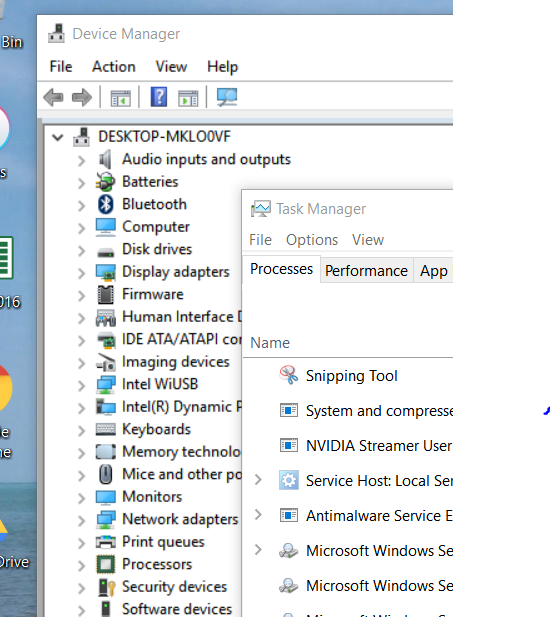Click the Keyboards icon in device tree
Screen dimensions: 550x617
106,429
